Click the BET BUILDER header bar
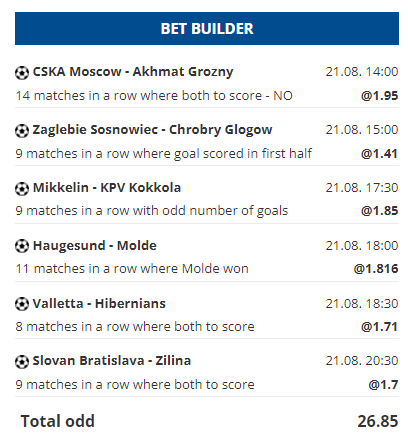This screenshot has width=408, height=438. click(x=207, y=29)
